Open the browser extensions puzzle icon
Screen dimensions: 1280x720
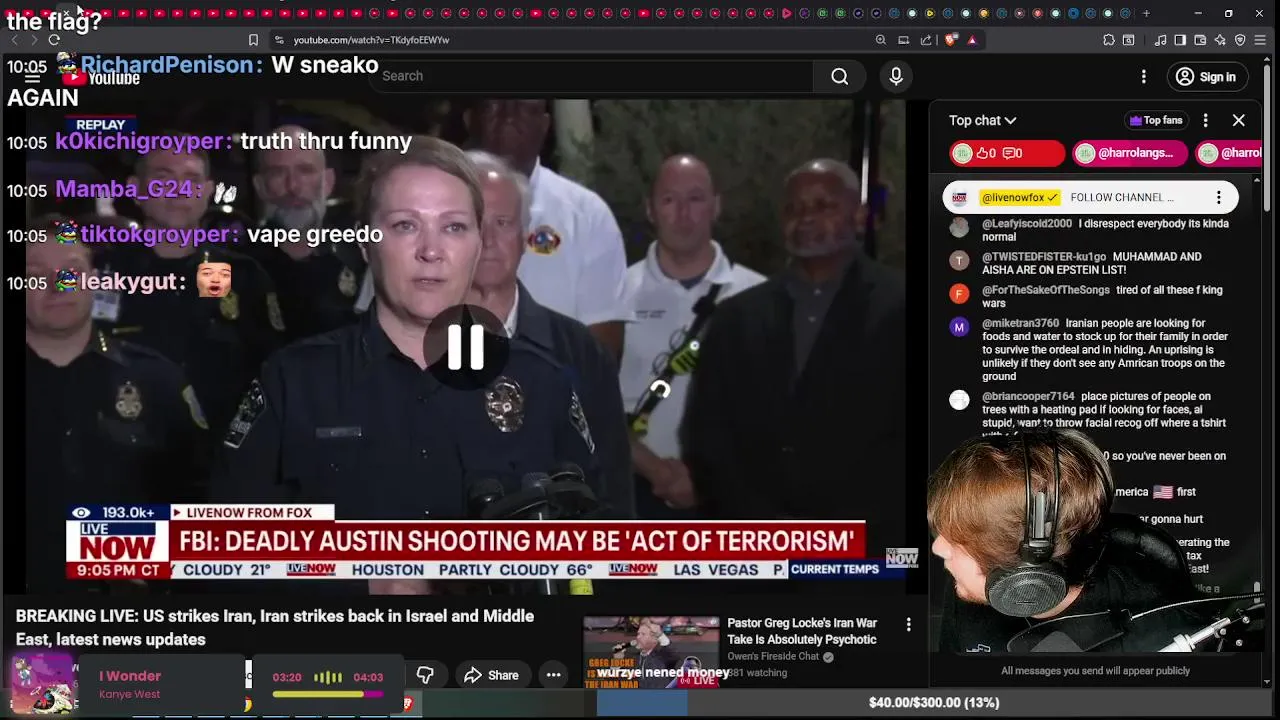click(x=1109, y=40)
